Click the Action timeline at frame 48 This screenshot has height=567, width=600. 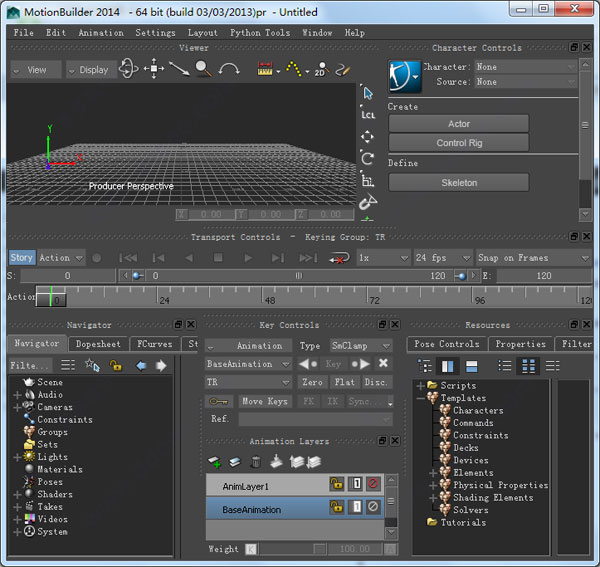262,296
